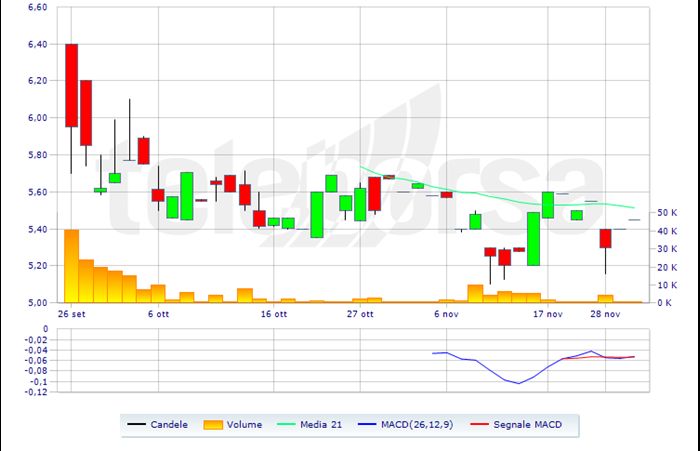The width and height of the screenshot is (700, 451).
Task: Select the 27 ott date label
Action: click(360, 313)
